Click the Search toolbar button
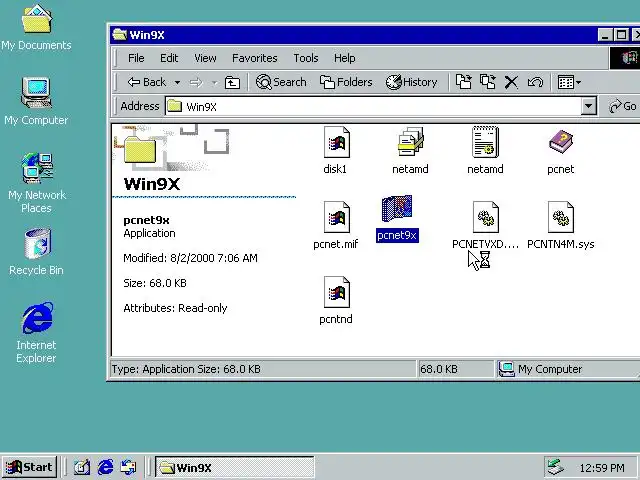640x480 pixels. [281, 82]
